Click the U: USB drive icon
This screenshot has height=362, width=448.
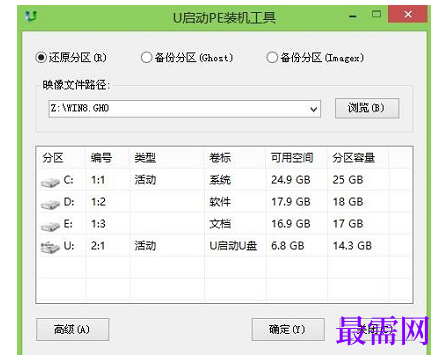(x=50, y=248)
